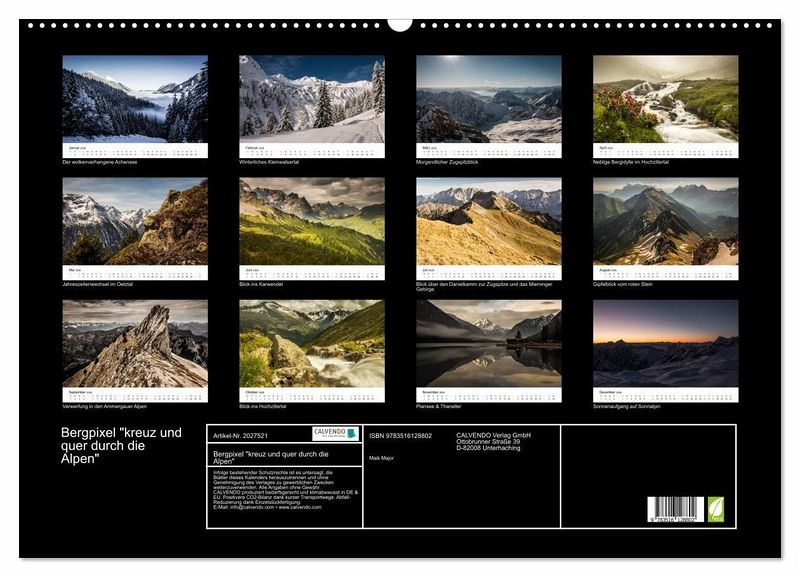The image size is (800, 577).
Task: Click 'ISBN 9783516128802' text
Action: 401,436
